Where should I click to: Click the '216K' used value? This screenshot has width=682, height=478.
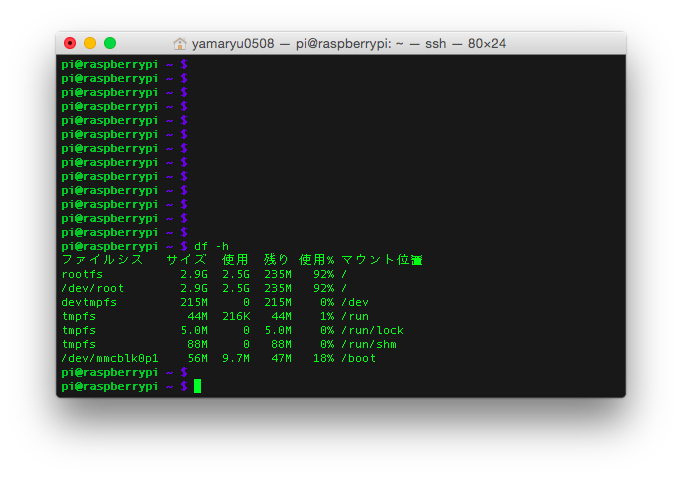pos(236,316)
